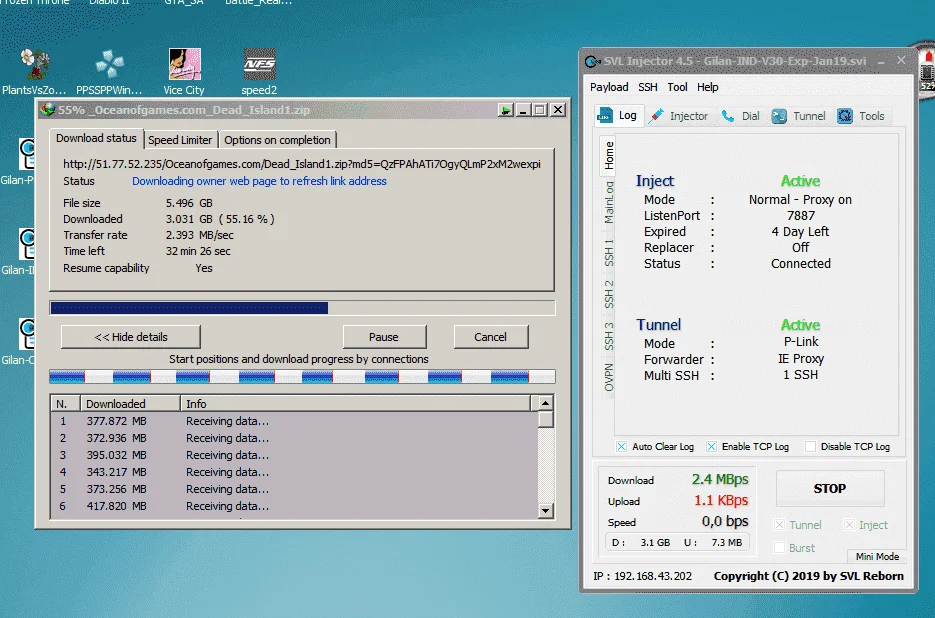
Task: Click the SVL Injector key icon in title bar
Action: [592, 61]
